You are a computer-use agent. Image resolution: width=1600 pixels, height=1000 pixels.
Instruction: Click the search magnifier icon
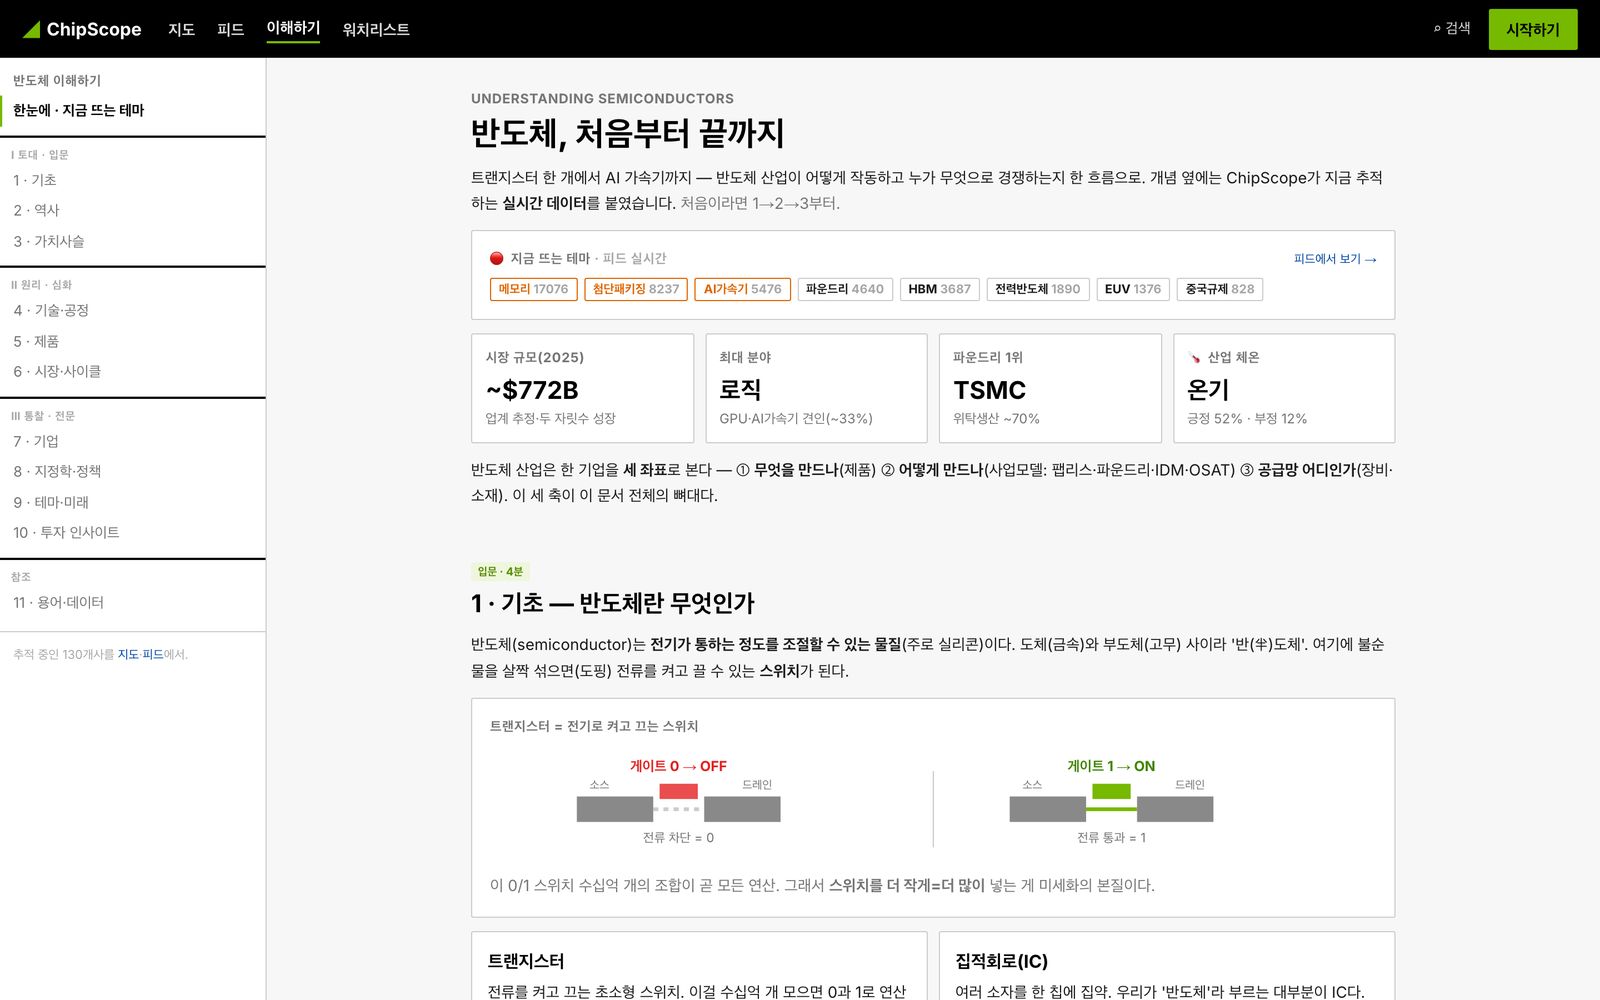(x=1437, y=29)
